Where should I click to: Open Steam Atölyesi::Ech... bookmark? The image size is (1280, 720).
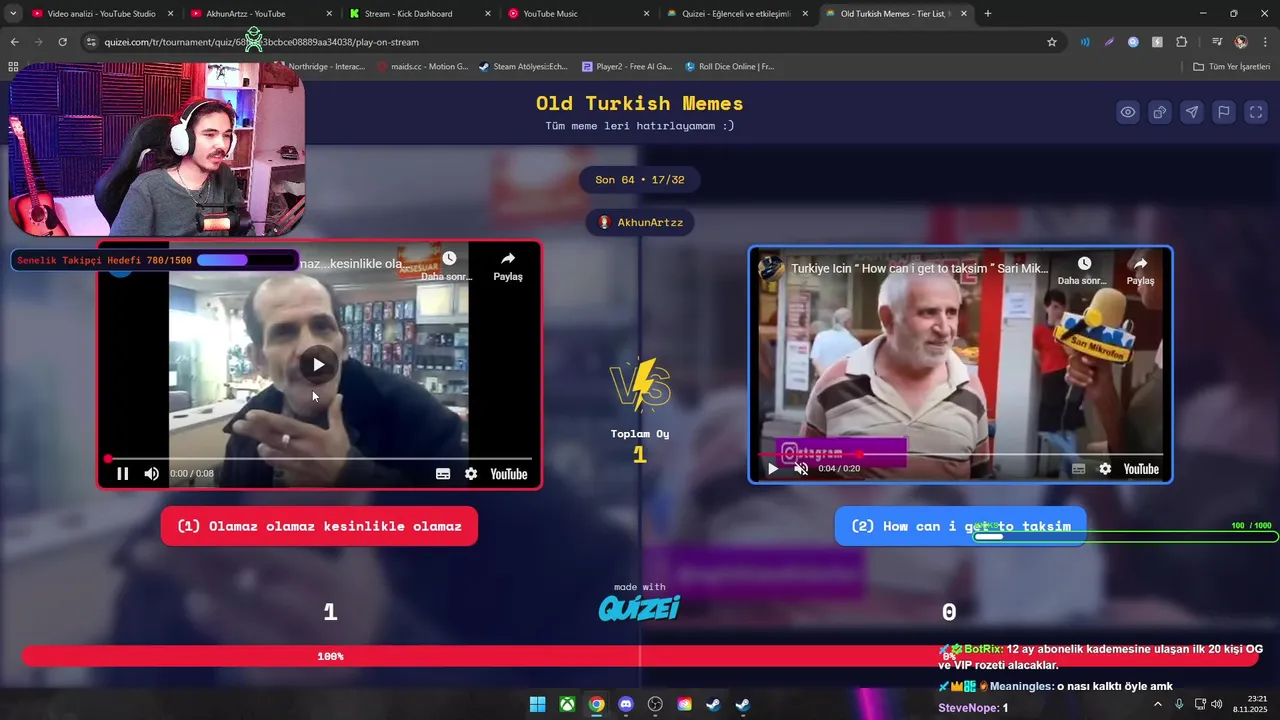[x=523, y=66]
